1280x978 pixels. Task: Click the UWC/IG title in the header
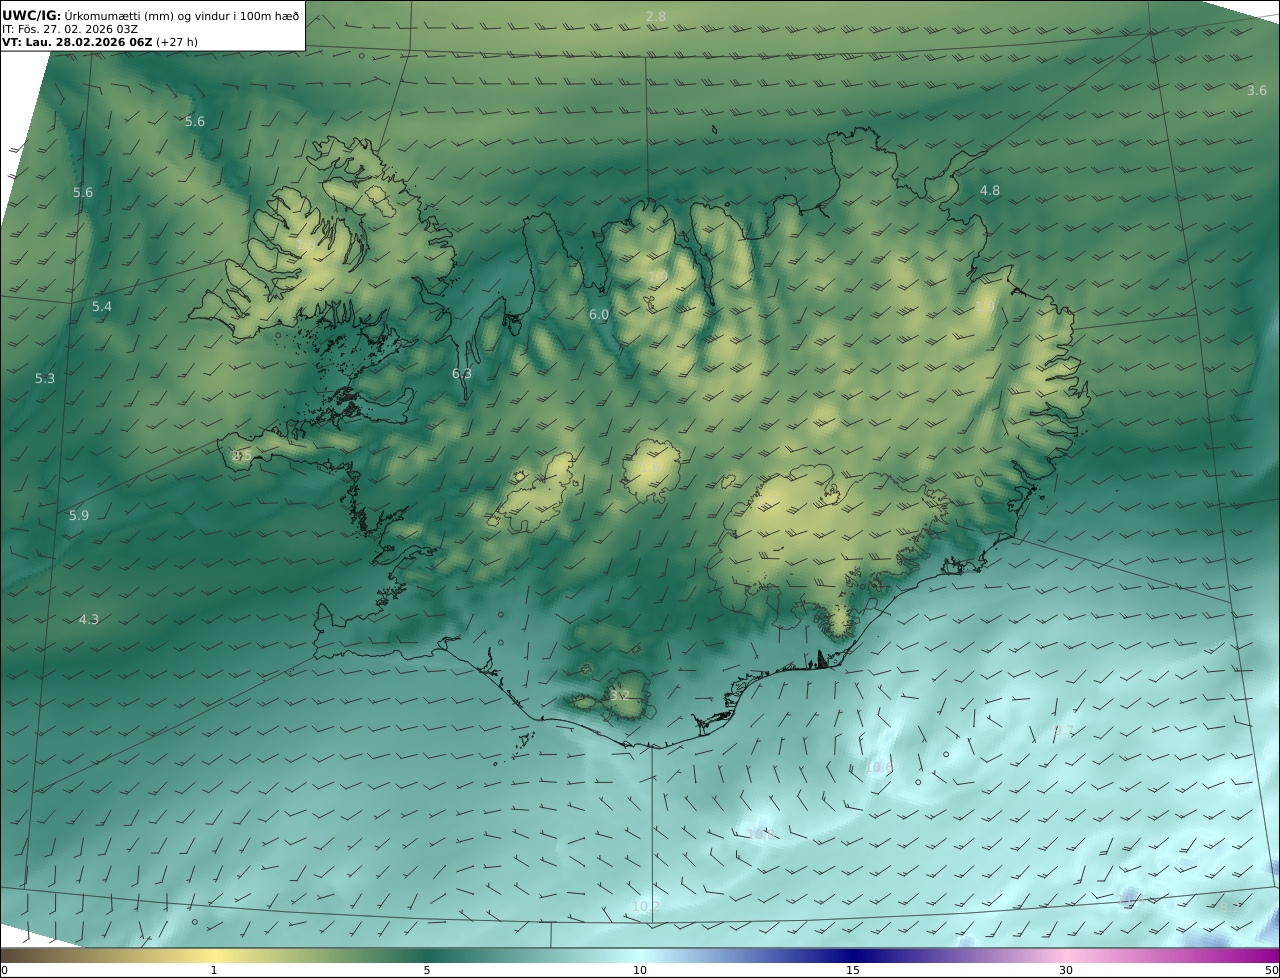[x=30, y=15]
